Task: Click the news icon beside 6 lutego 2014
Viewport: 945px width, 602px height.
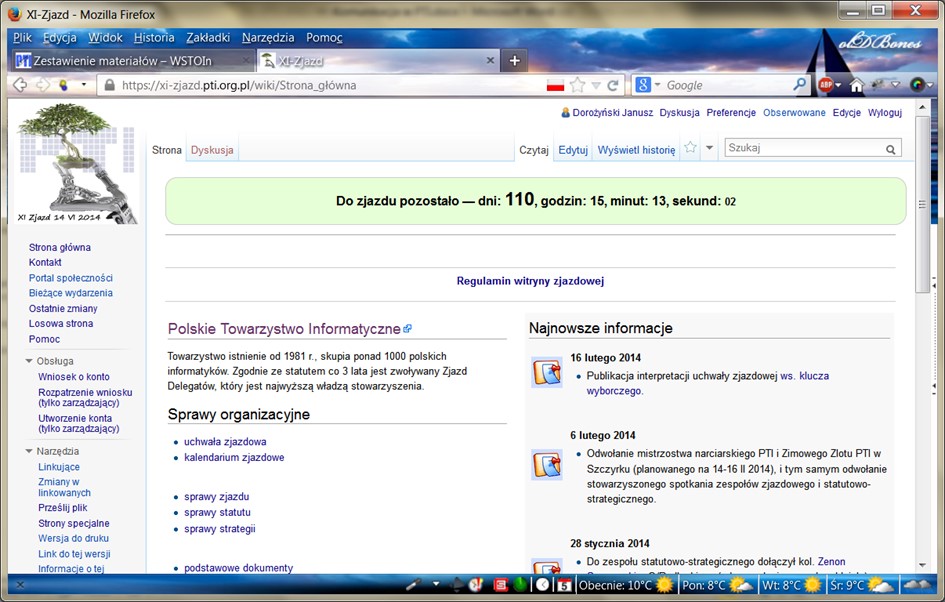Action: [x=547, y=465]
